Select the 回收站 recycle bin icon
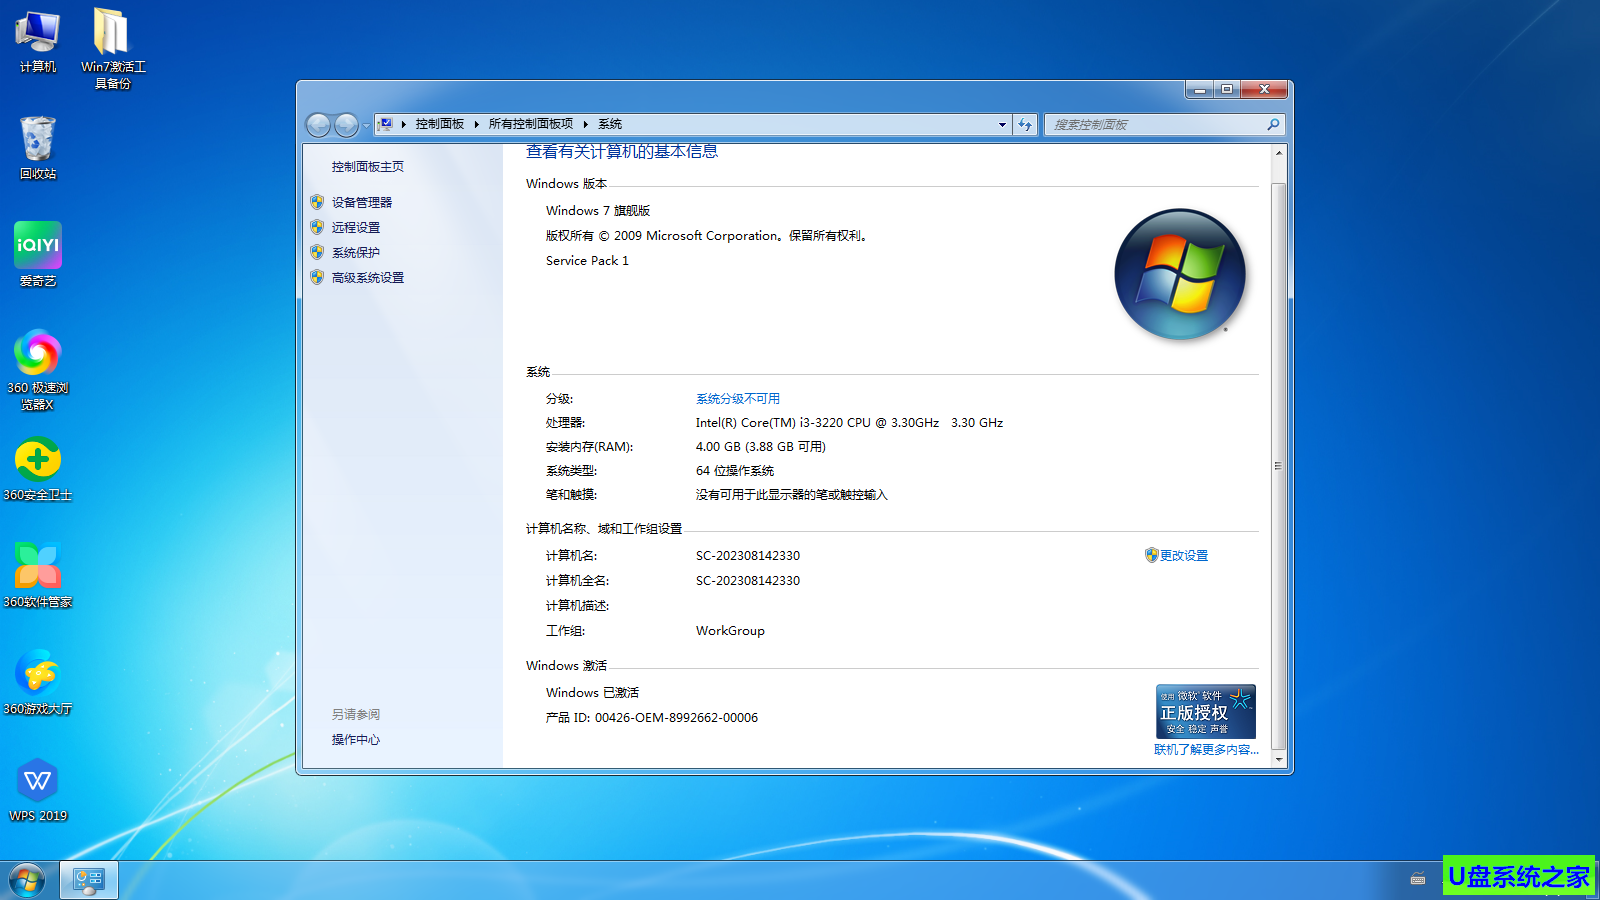 [x=38, y=140]
